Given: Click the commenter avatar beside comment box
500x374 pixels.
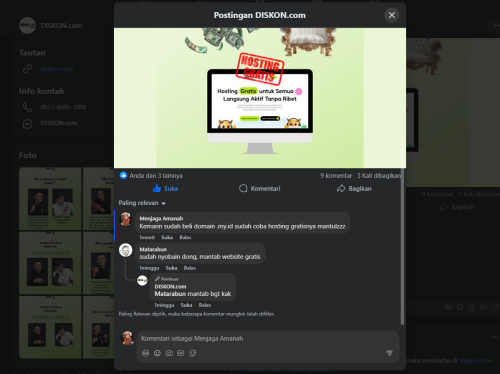Looking at the screenshot, I should pos(127,338).
